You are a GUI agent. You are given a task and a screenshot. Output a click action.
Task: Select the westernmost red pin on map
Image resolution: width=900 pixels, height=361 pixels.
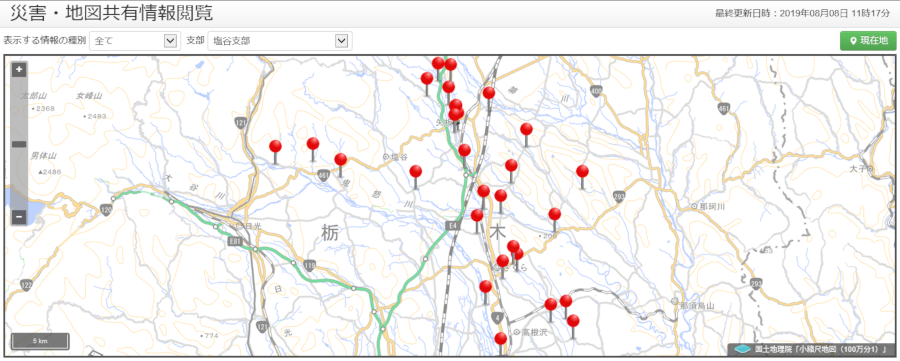(x=276, y=146)
